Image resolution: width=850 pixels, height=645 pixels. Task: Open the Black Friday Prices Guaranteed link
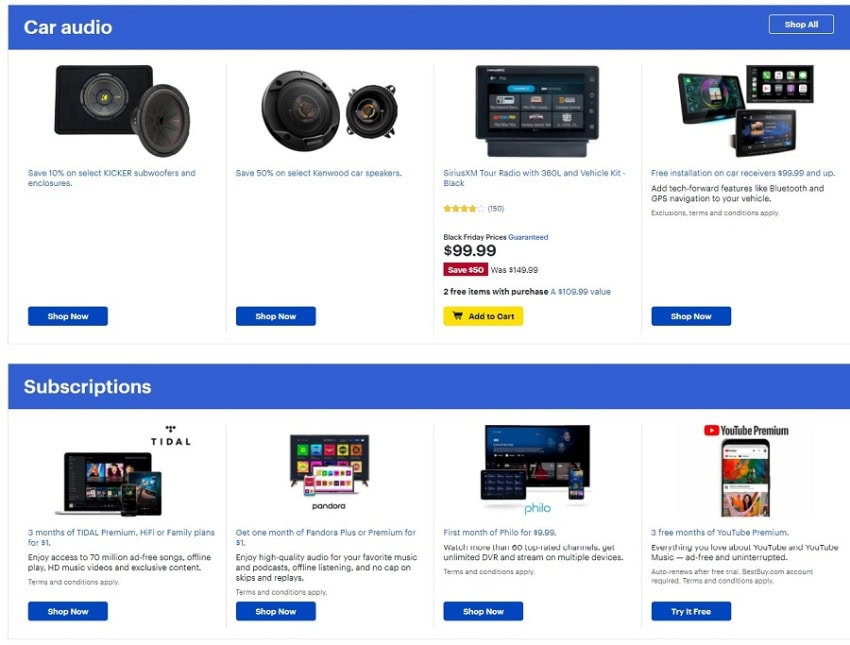(528, 237)
